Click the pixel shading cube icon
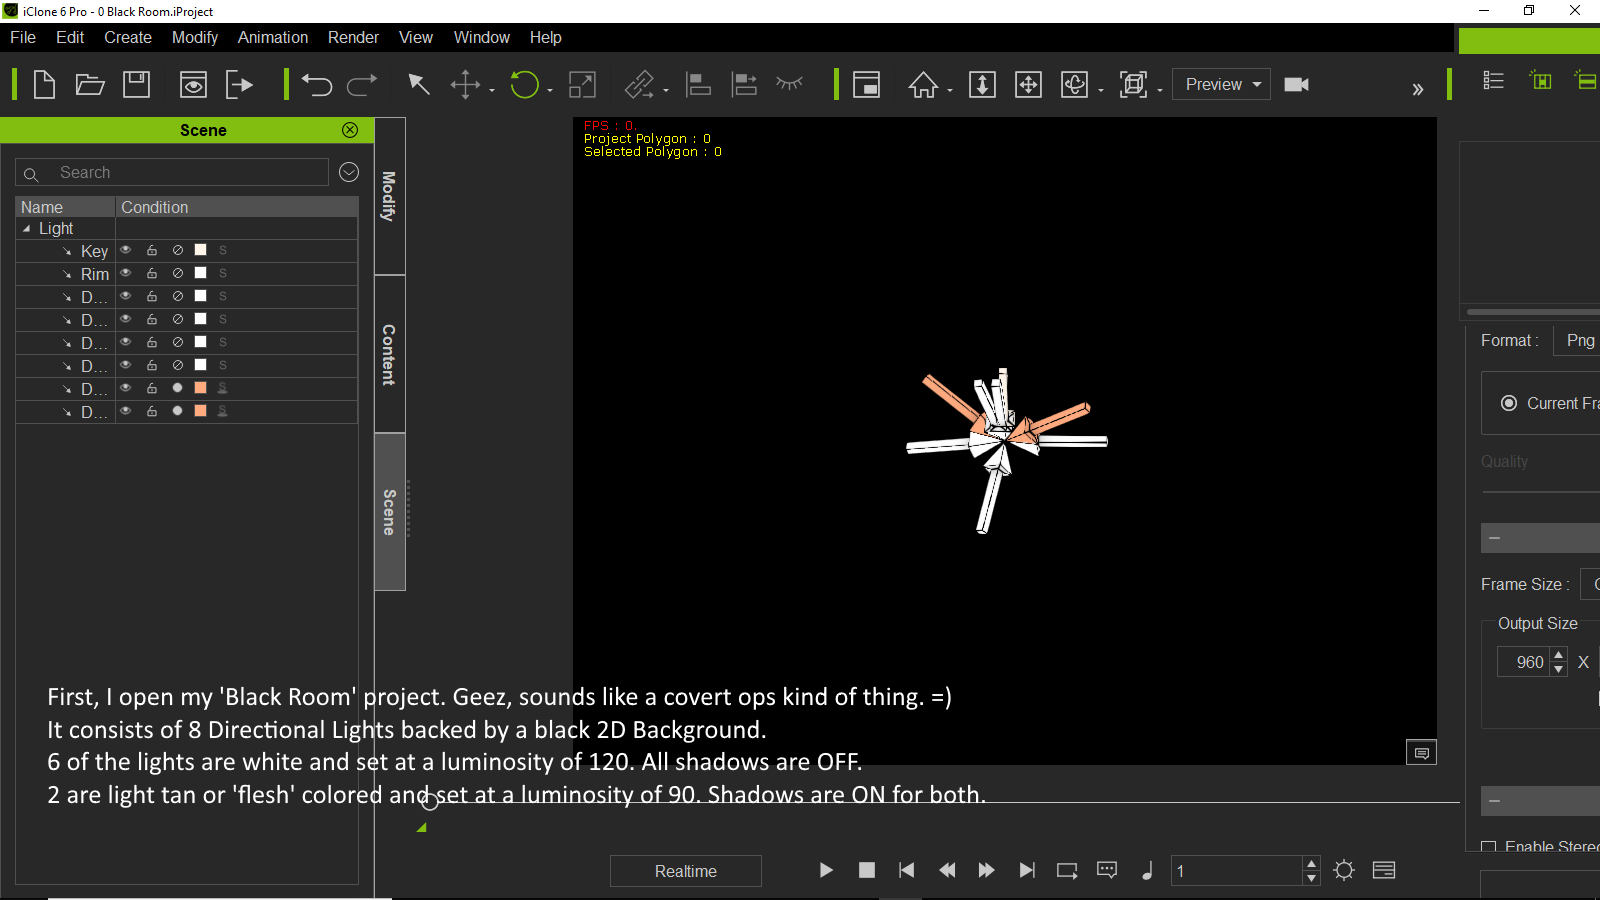Image resolution: width=1600 pixels, height=900 pixels. tap(1134, 85)
